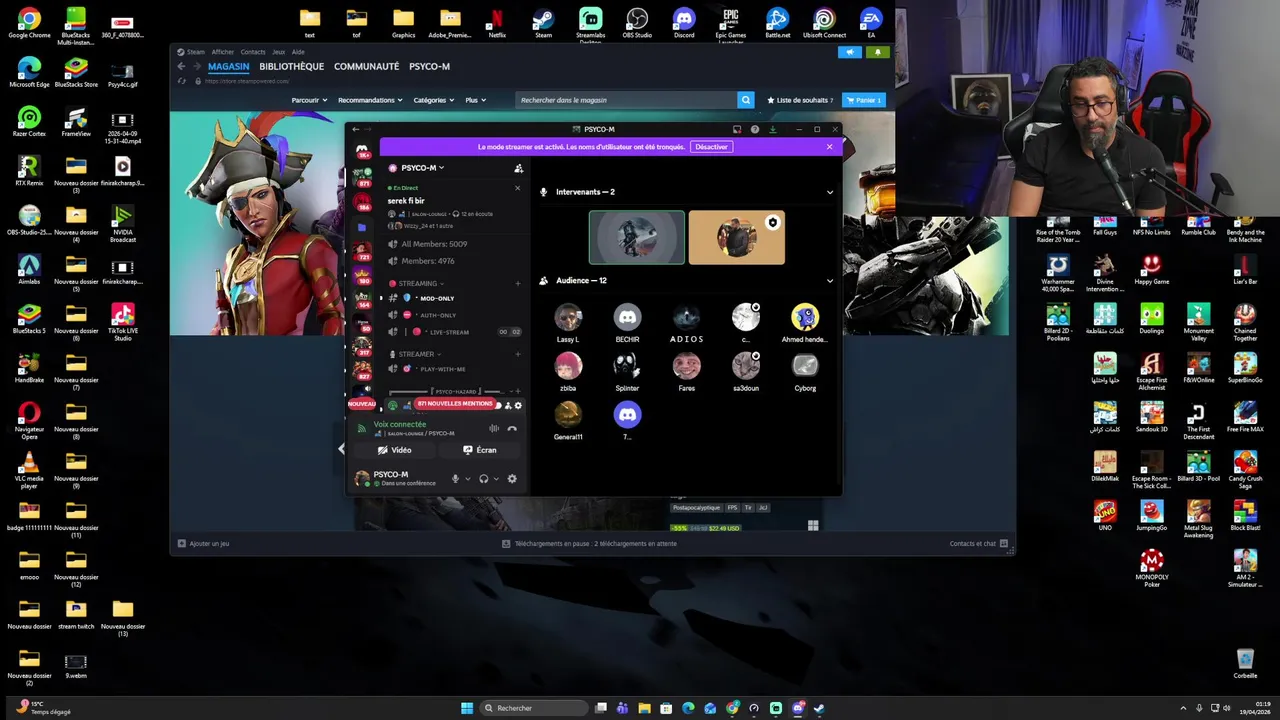Turn on camera with Vidéo button

click(x=394, y=450)
